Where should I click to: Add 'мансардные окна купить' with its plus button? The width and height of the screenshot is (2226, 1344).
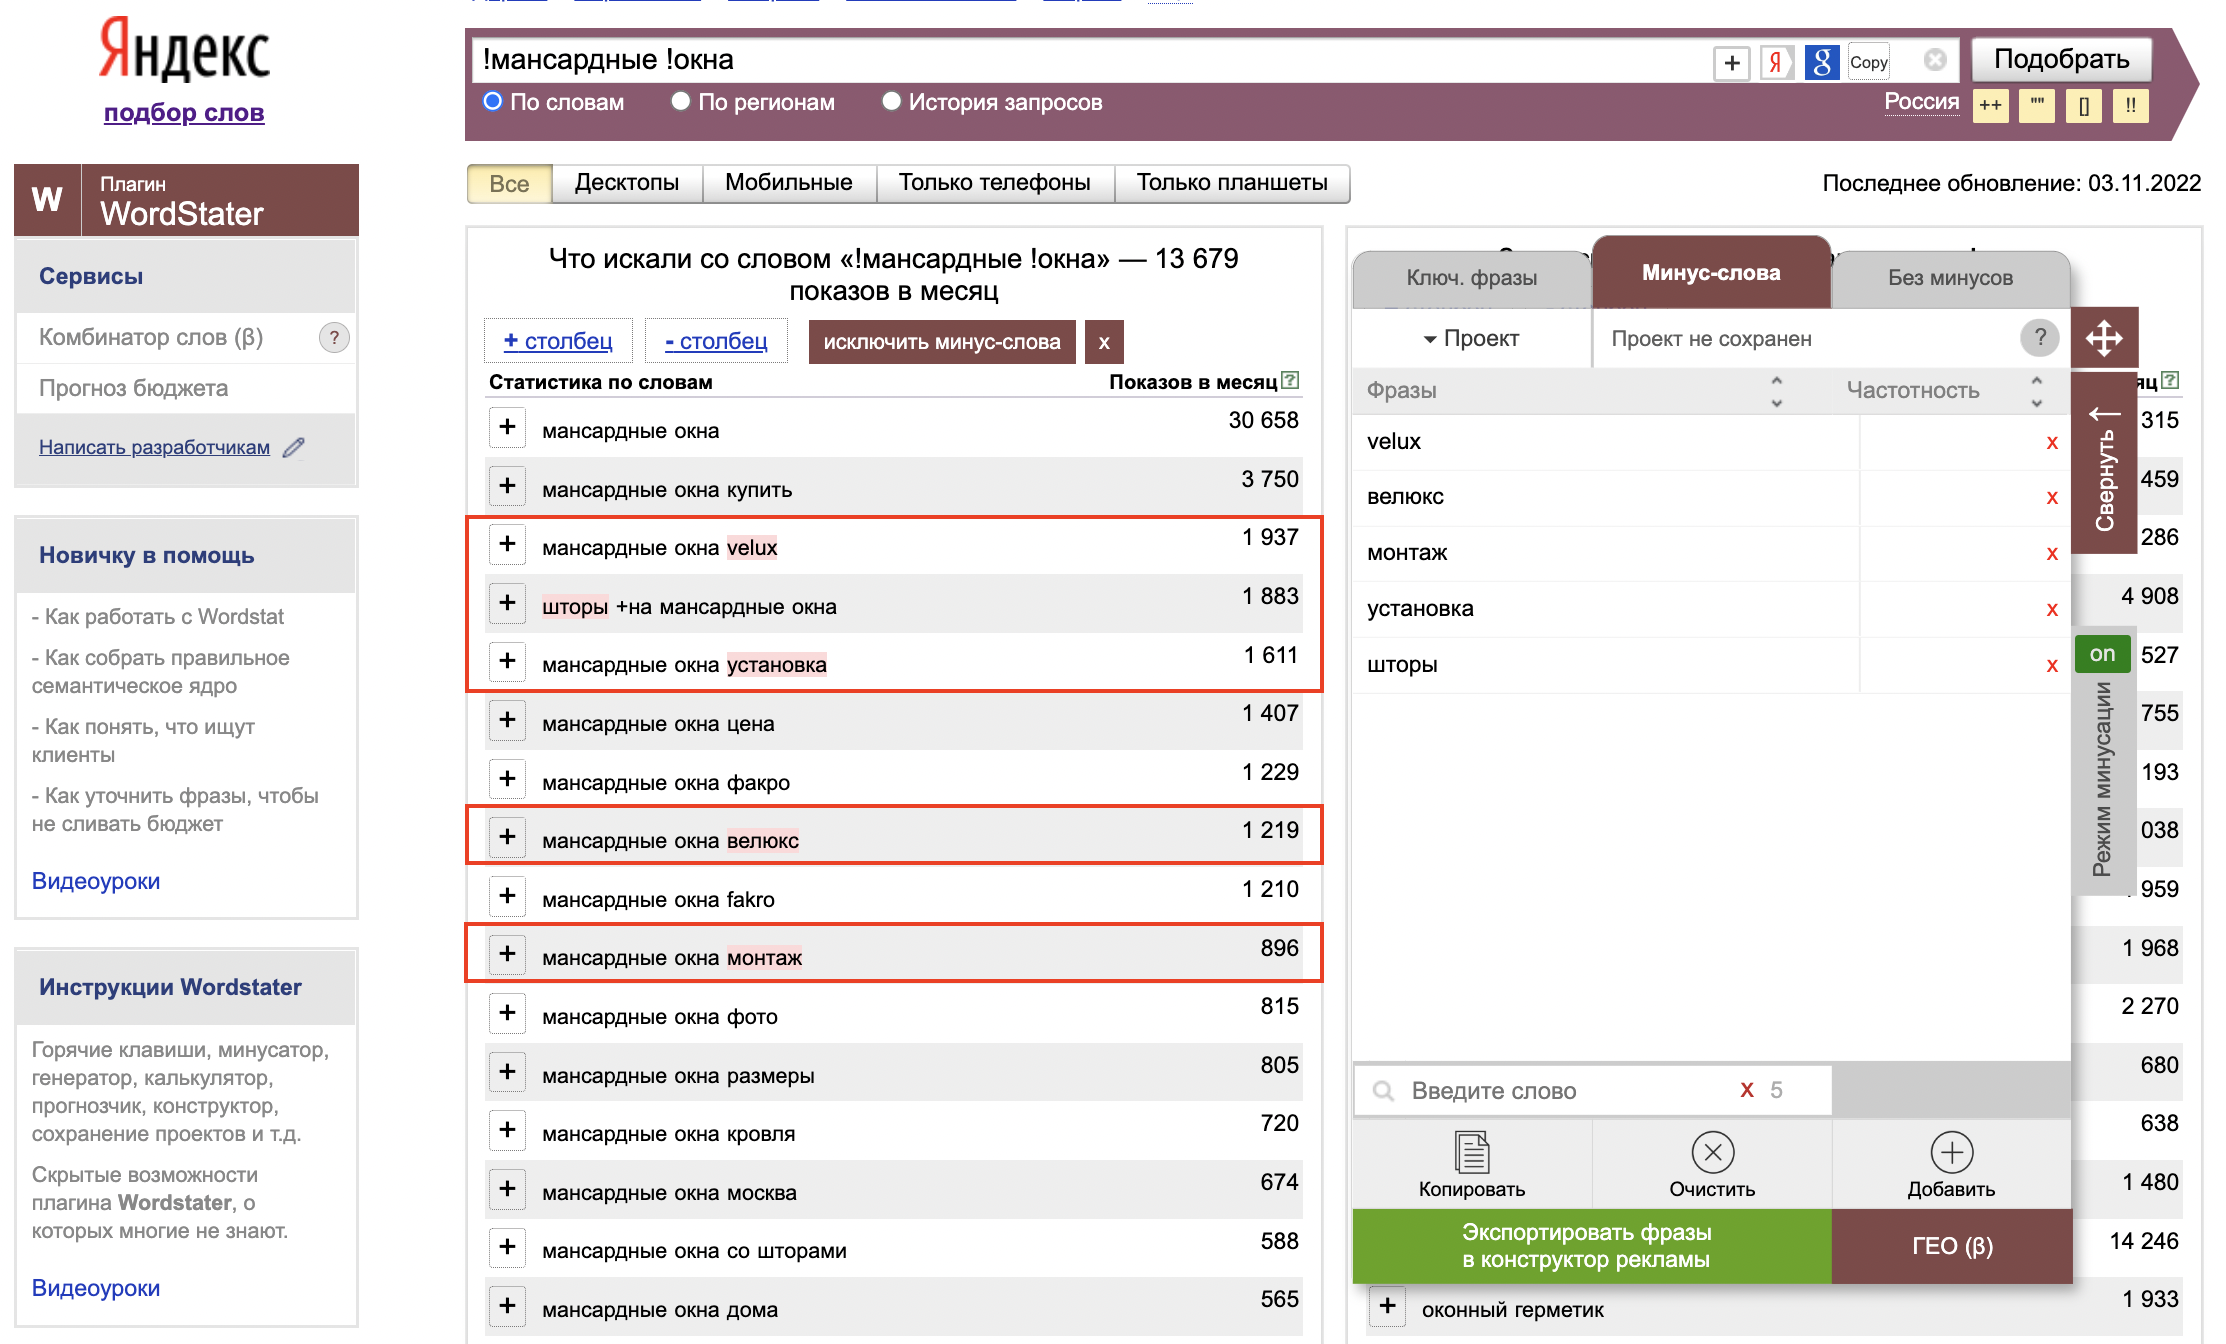click(x=508, y=486)
